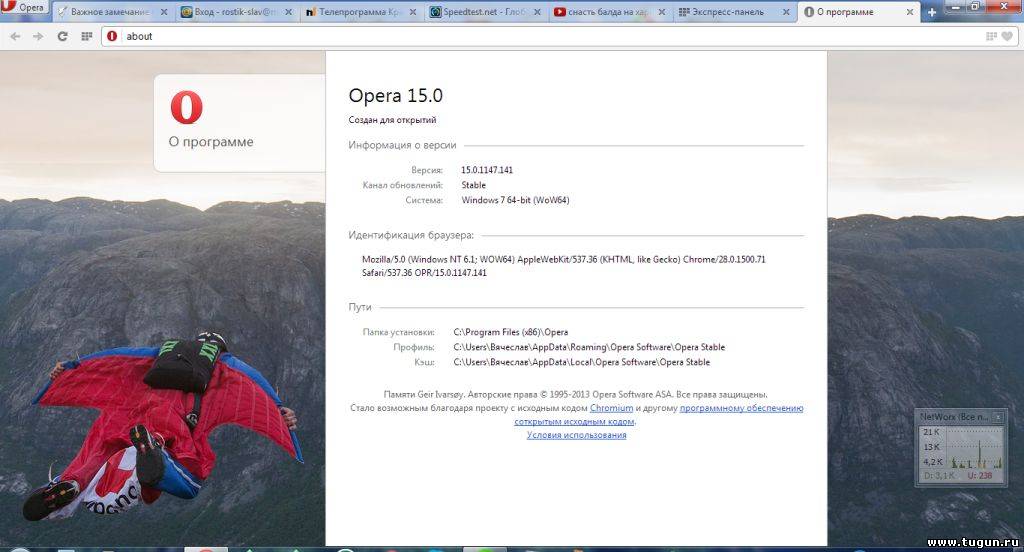Viewport: 1024px width, 552px height.
Task: Open программному обеспечению link
Action: pos(741,408)
